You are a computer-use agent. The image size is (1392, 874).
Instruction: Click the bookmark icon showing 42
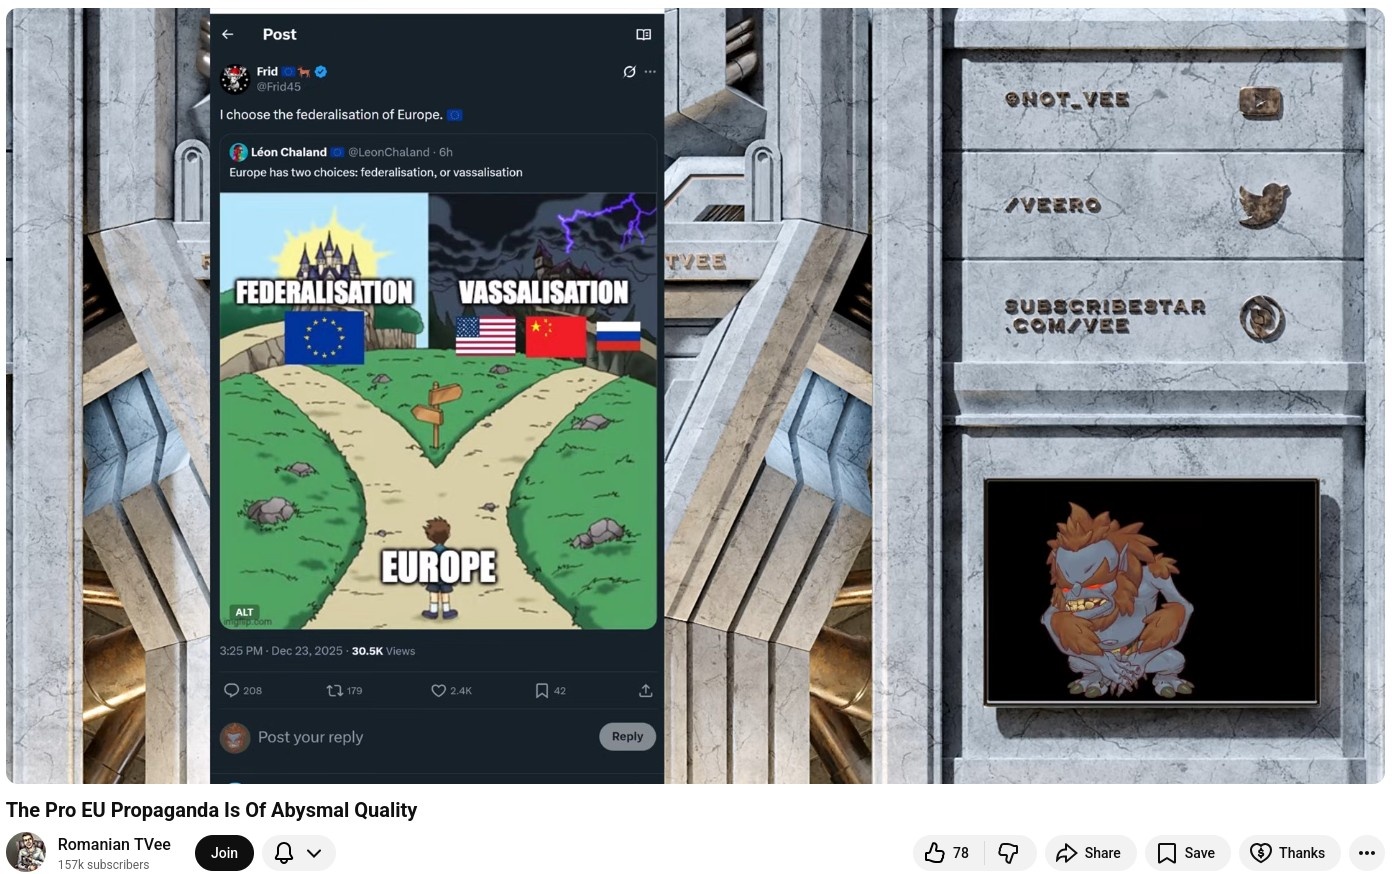[541, 690]
